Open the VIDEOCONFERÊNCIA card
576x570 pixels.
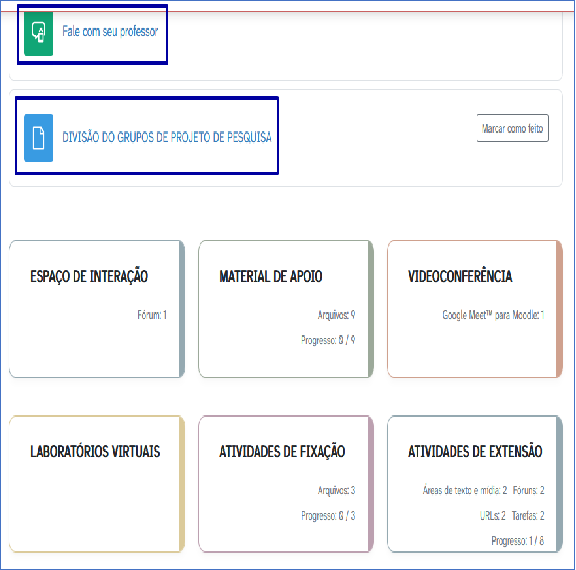click(x=475, y=309)
